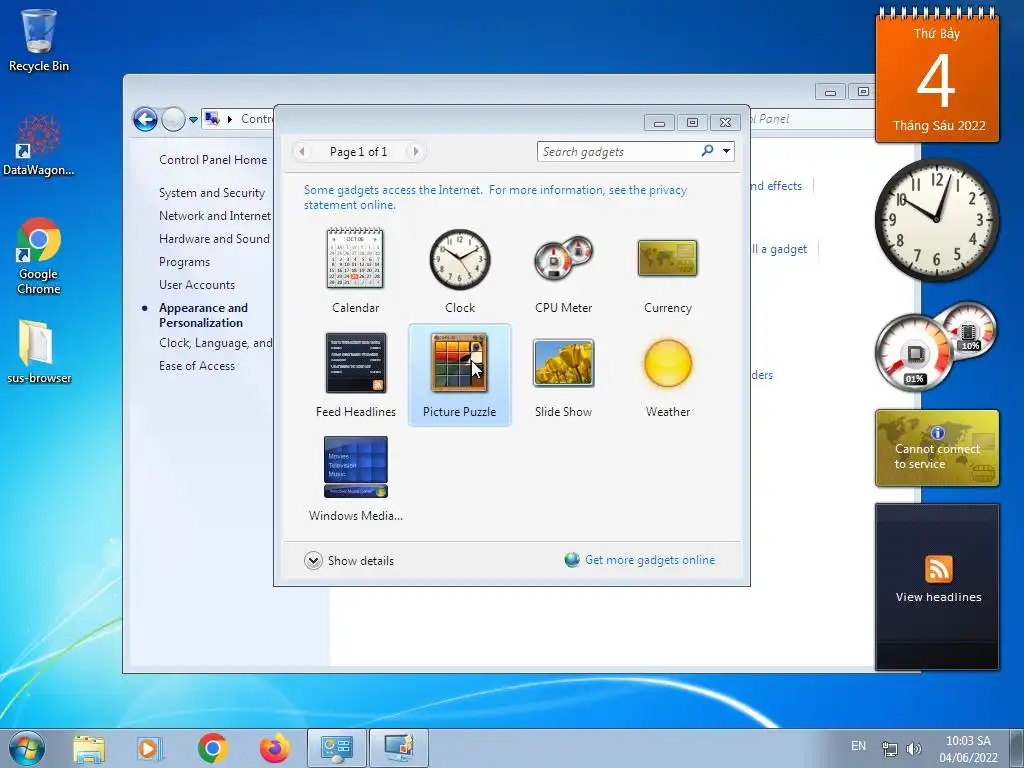Click the analog clock desktop gadget
Image resolution: width=1024 pixels, height=768 pixels.
coord(936,219)
